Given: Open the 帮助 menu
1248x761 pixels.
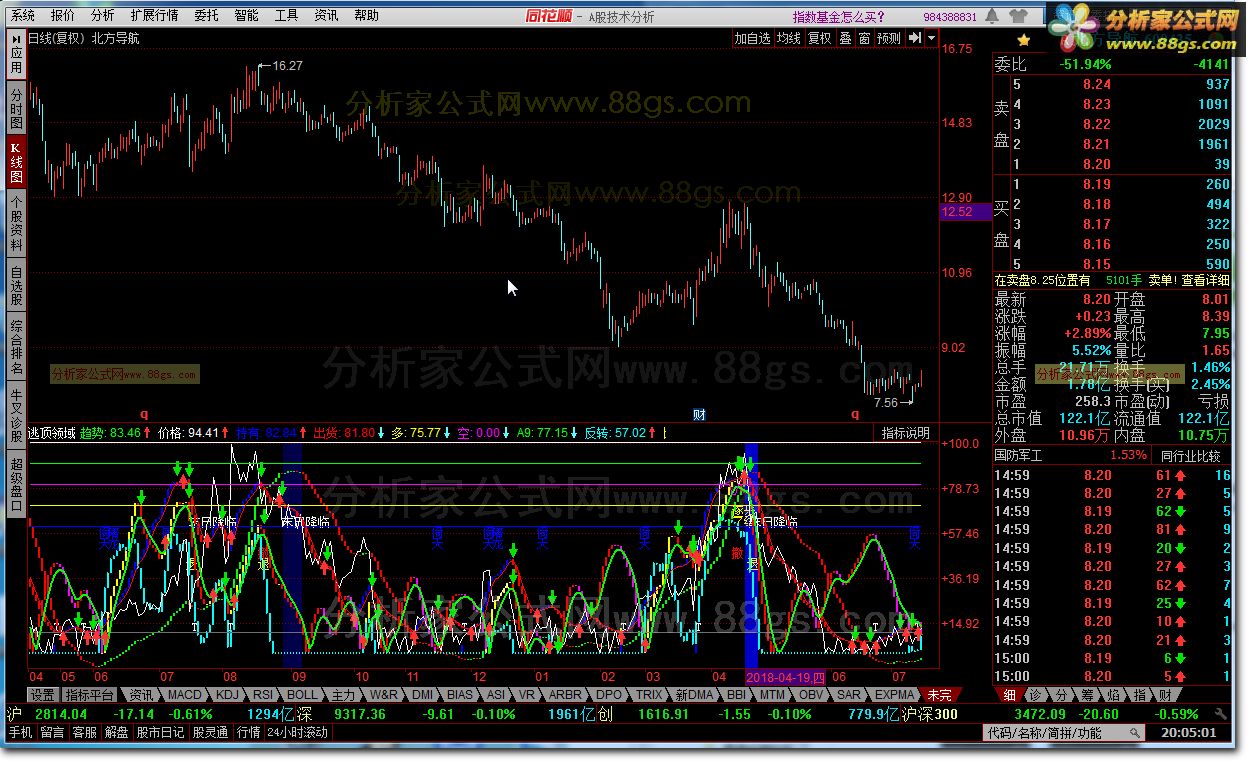Looking at the screenshot, I should point(366,16).
